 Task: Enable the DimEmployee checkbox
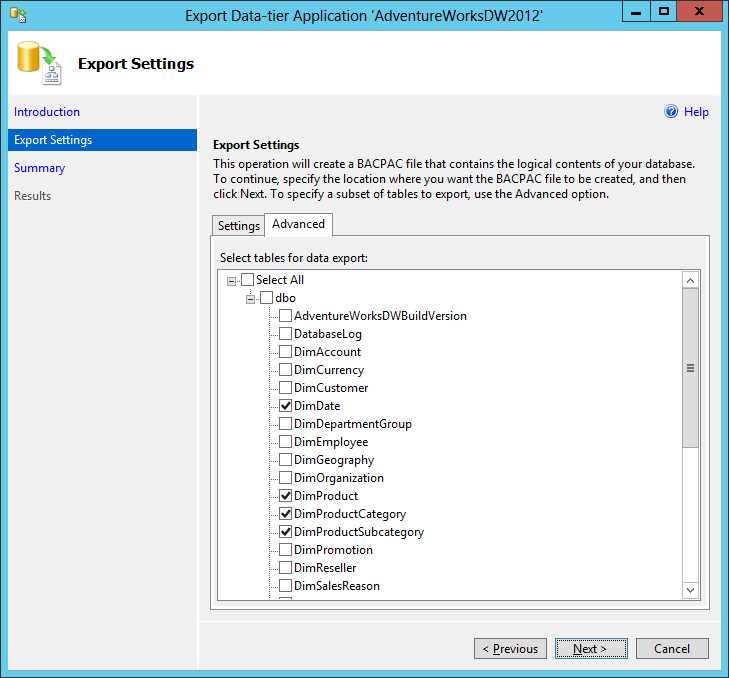285,441
